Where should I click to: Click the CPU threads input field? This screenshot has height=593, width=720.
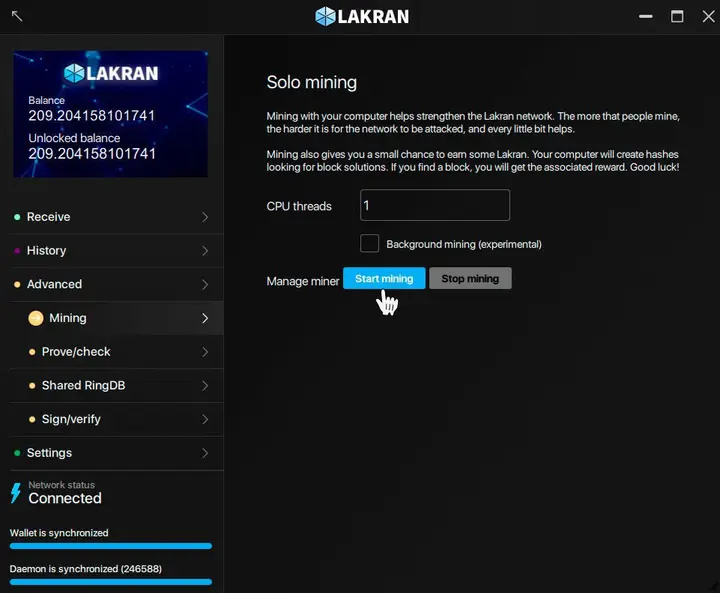click(435, 205)
